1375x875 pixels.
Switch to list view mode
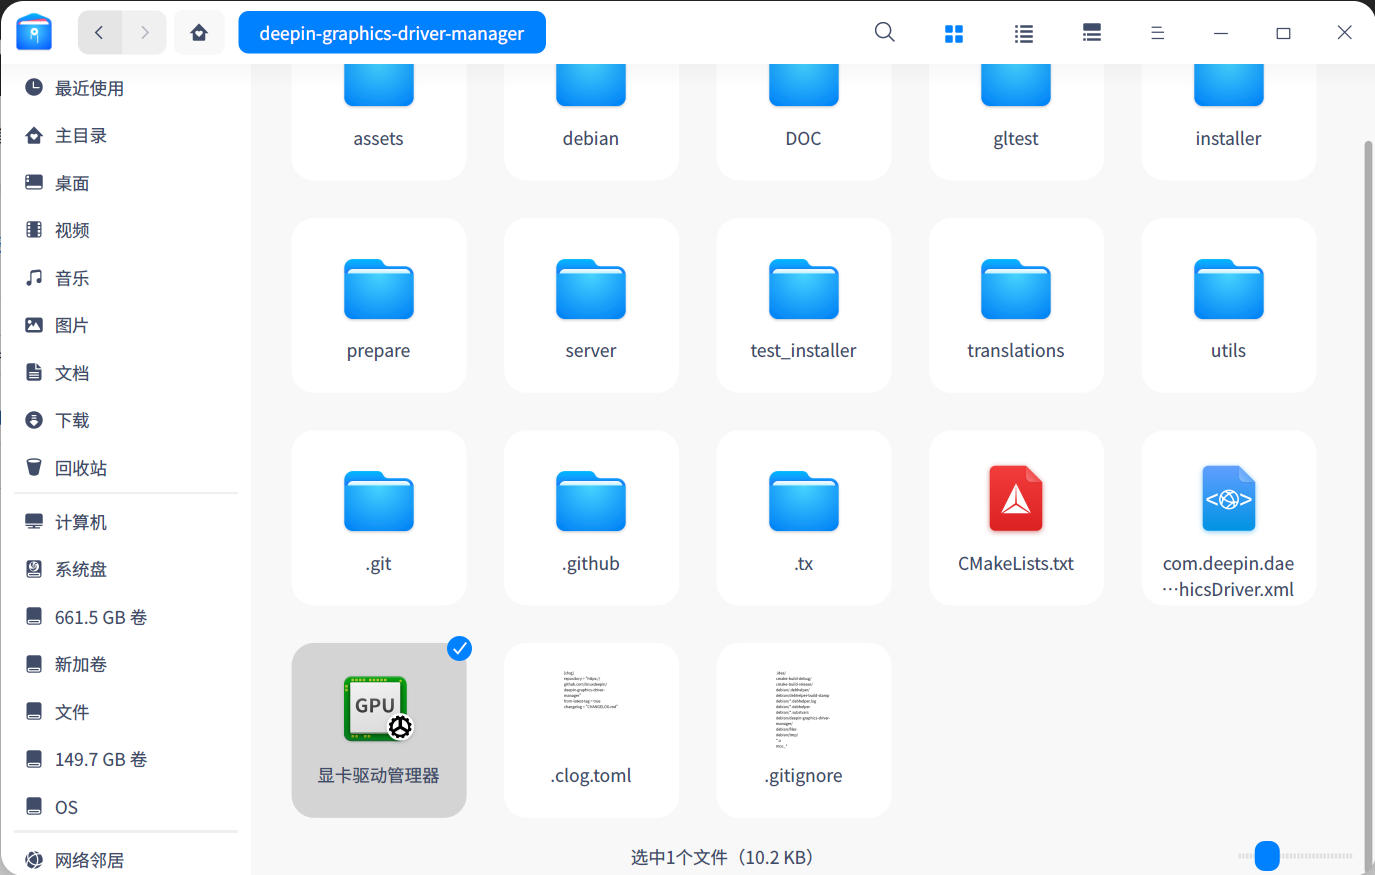(x=1023, y=32)
